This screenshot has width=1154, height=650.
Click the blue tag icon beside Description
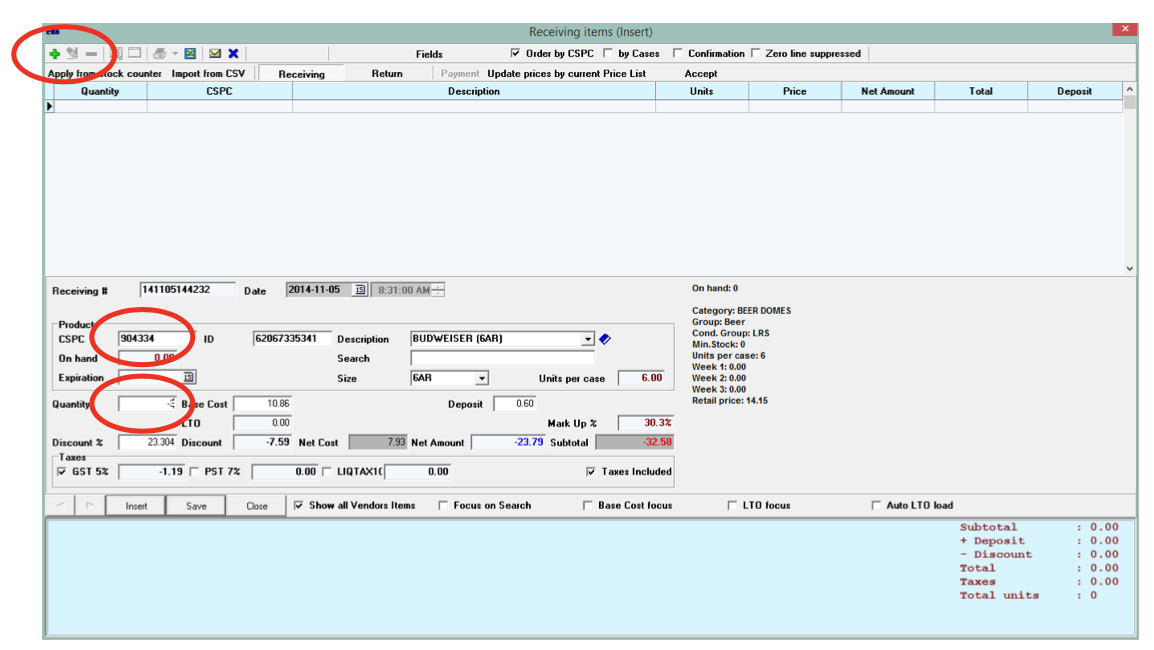pyautogui.click(x=605, y=339)
